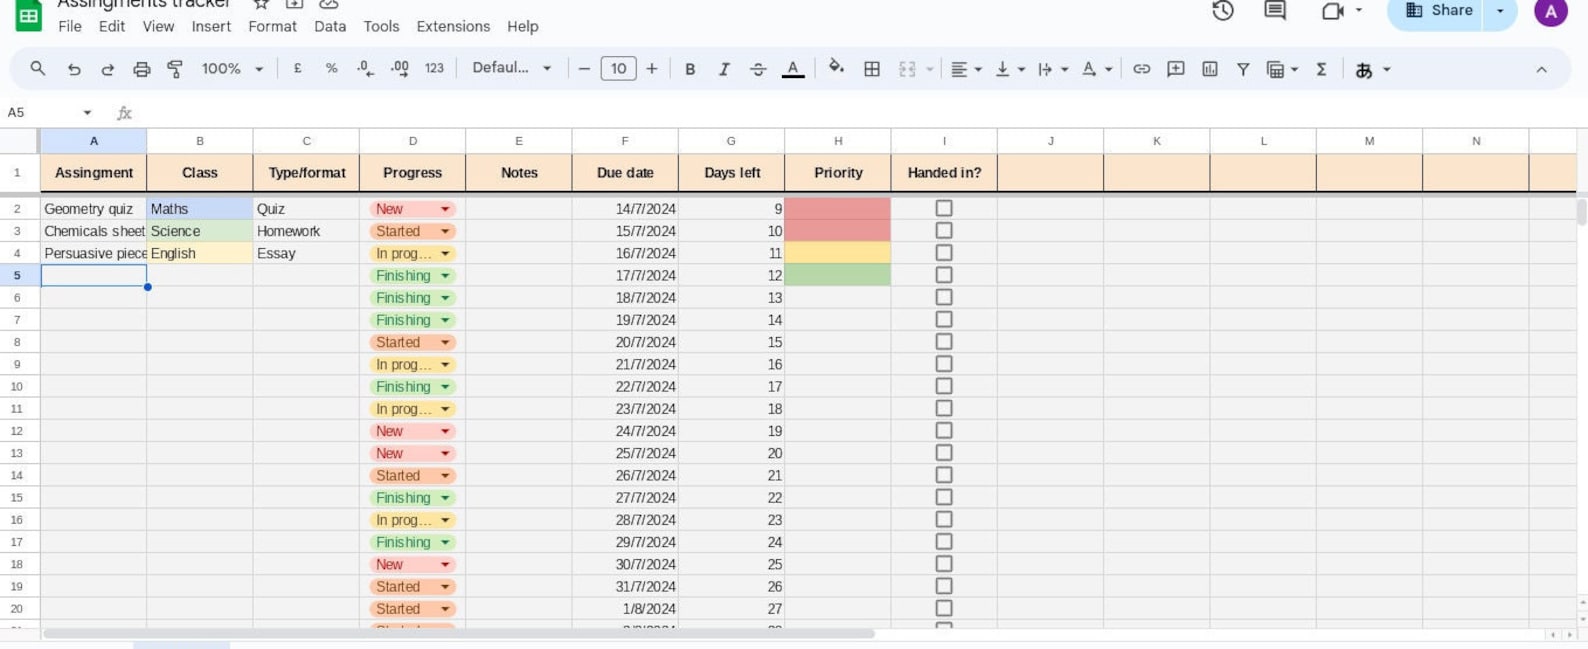This screenshot has height=649, width=1588.
Task: Open Progress dropdown for Chemicals sheet
Action: [x=445, y=231]
